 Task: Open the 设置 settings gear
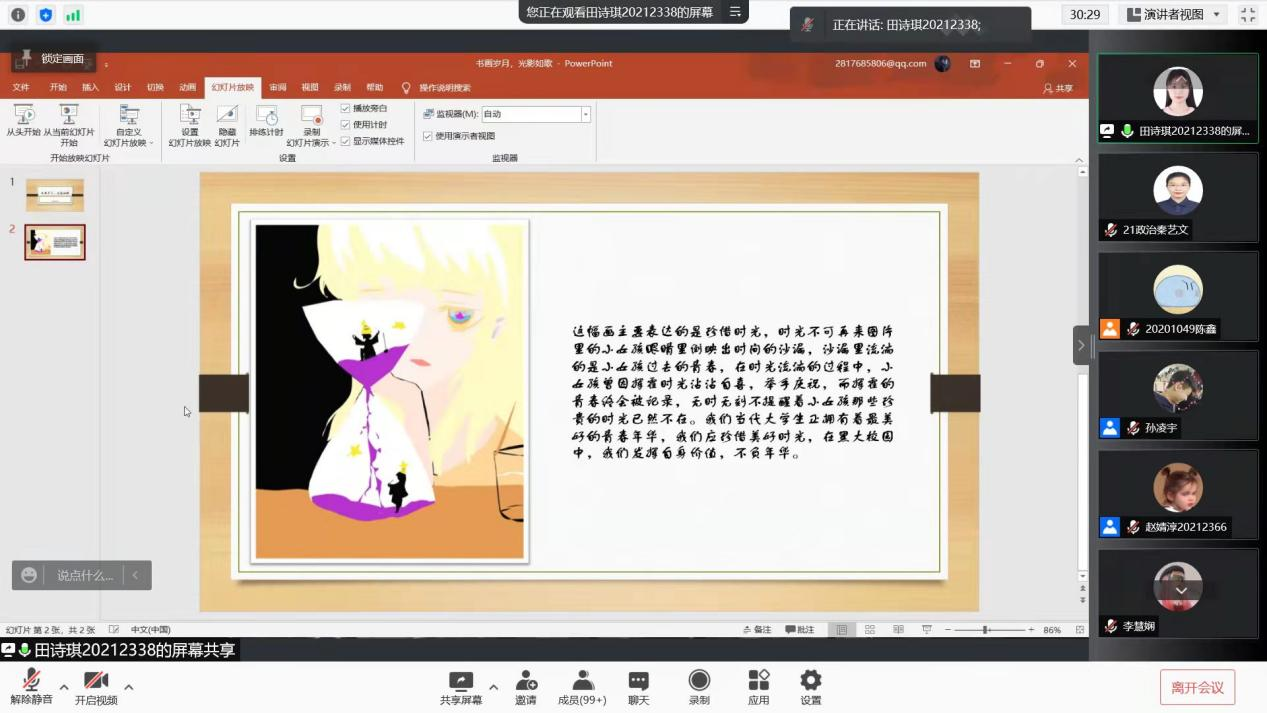pyautogui.click(x=810, y=681)
